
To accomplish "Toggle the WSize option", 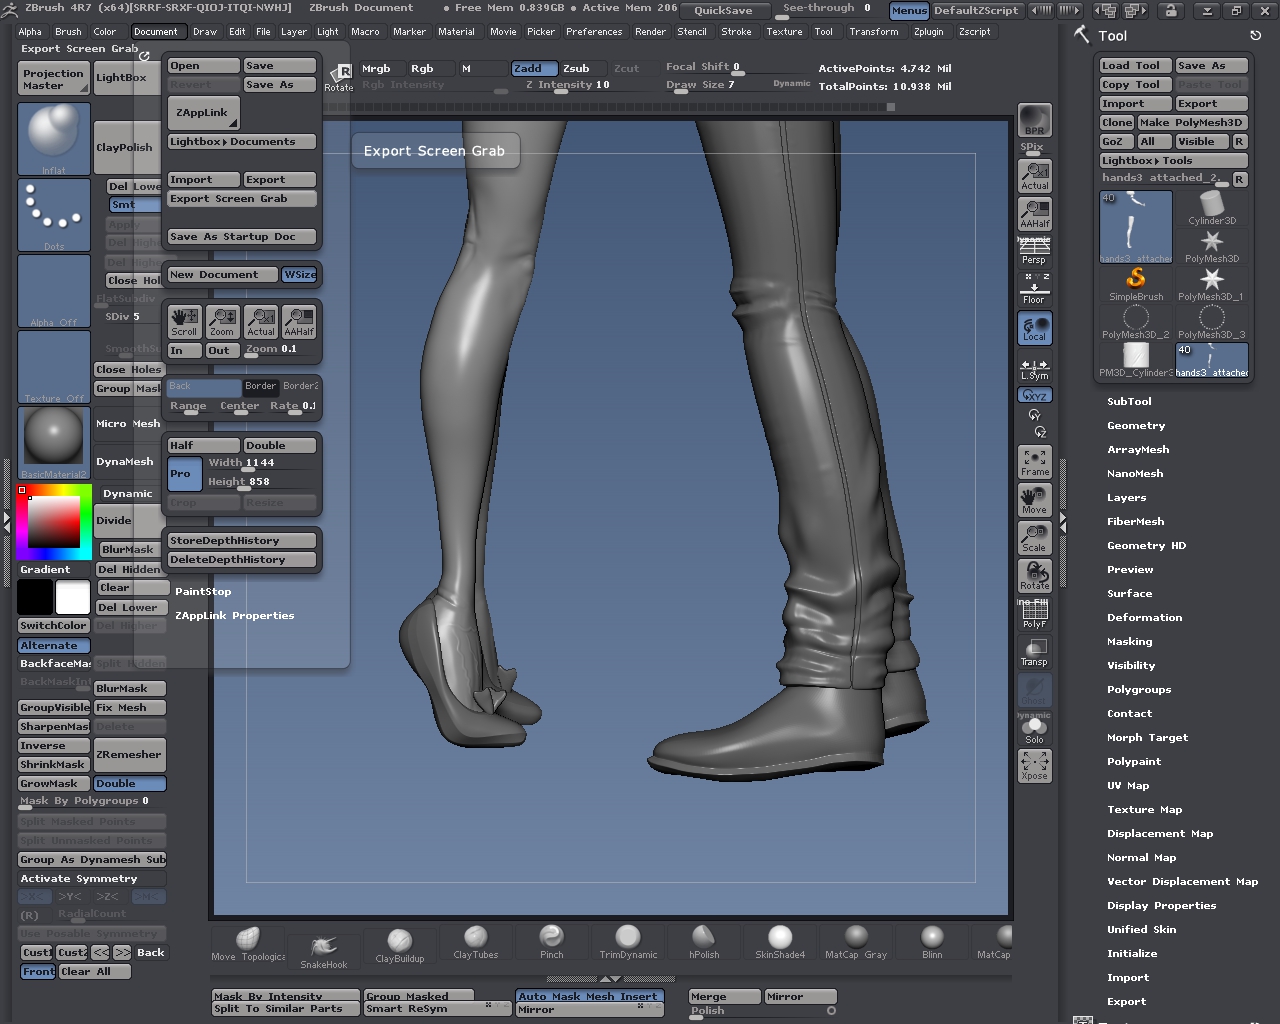I will (299, 274).
